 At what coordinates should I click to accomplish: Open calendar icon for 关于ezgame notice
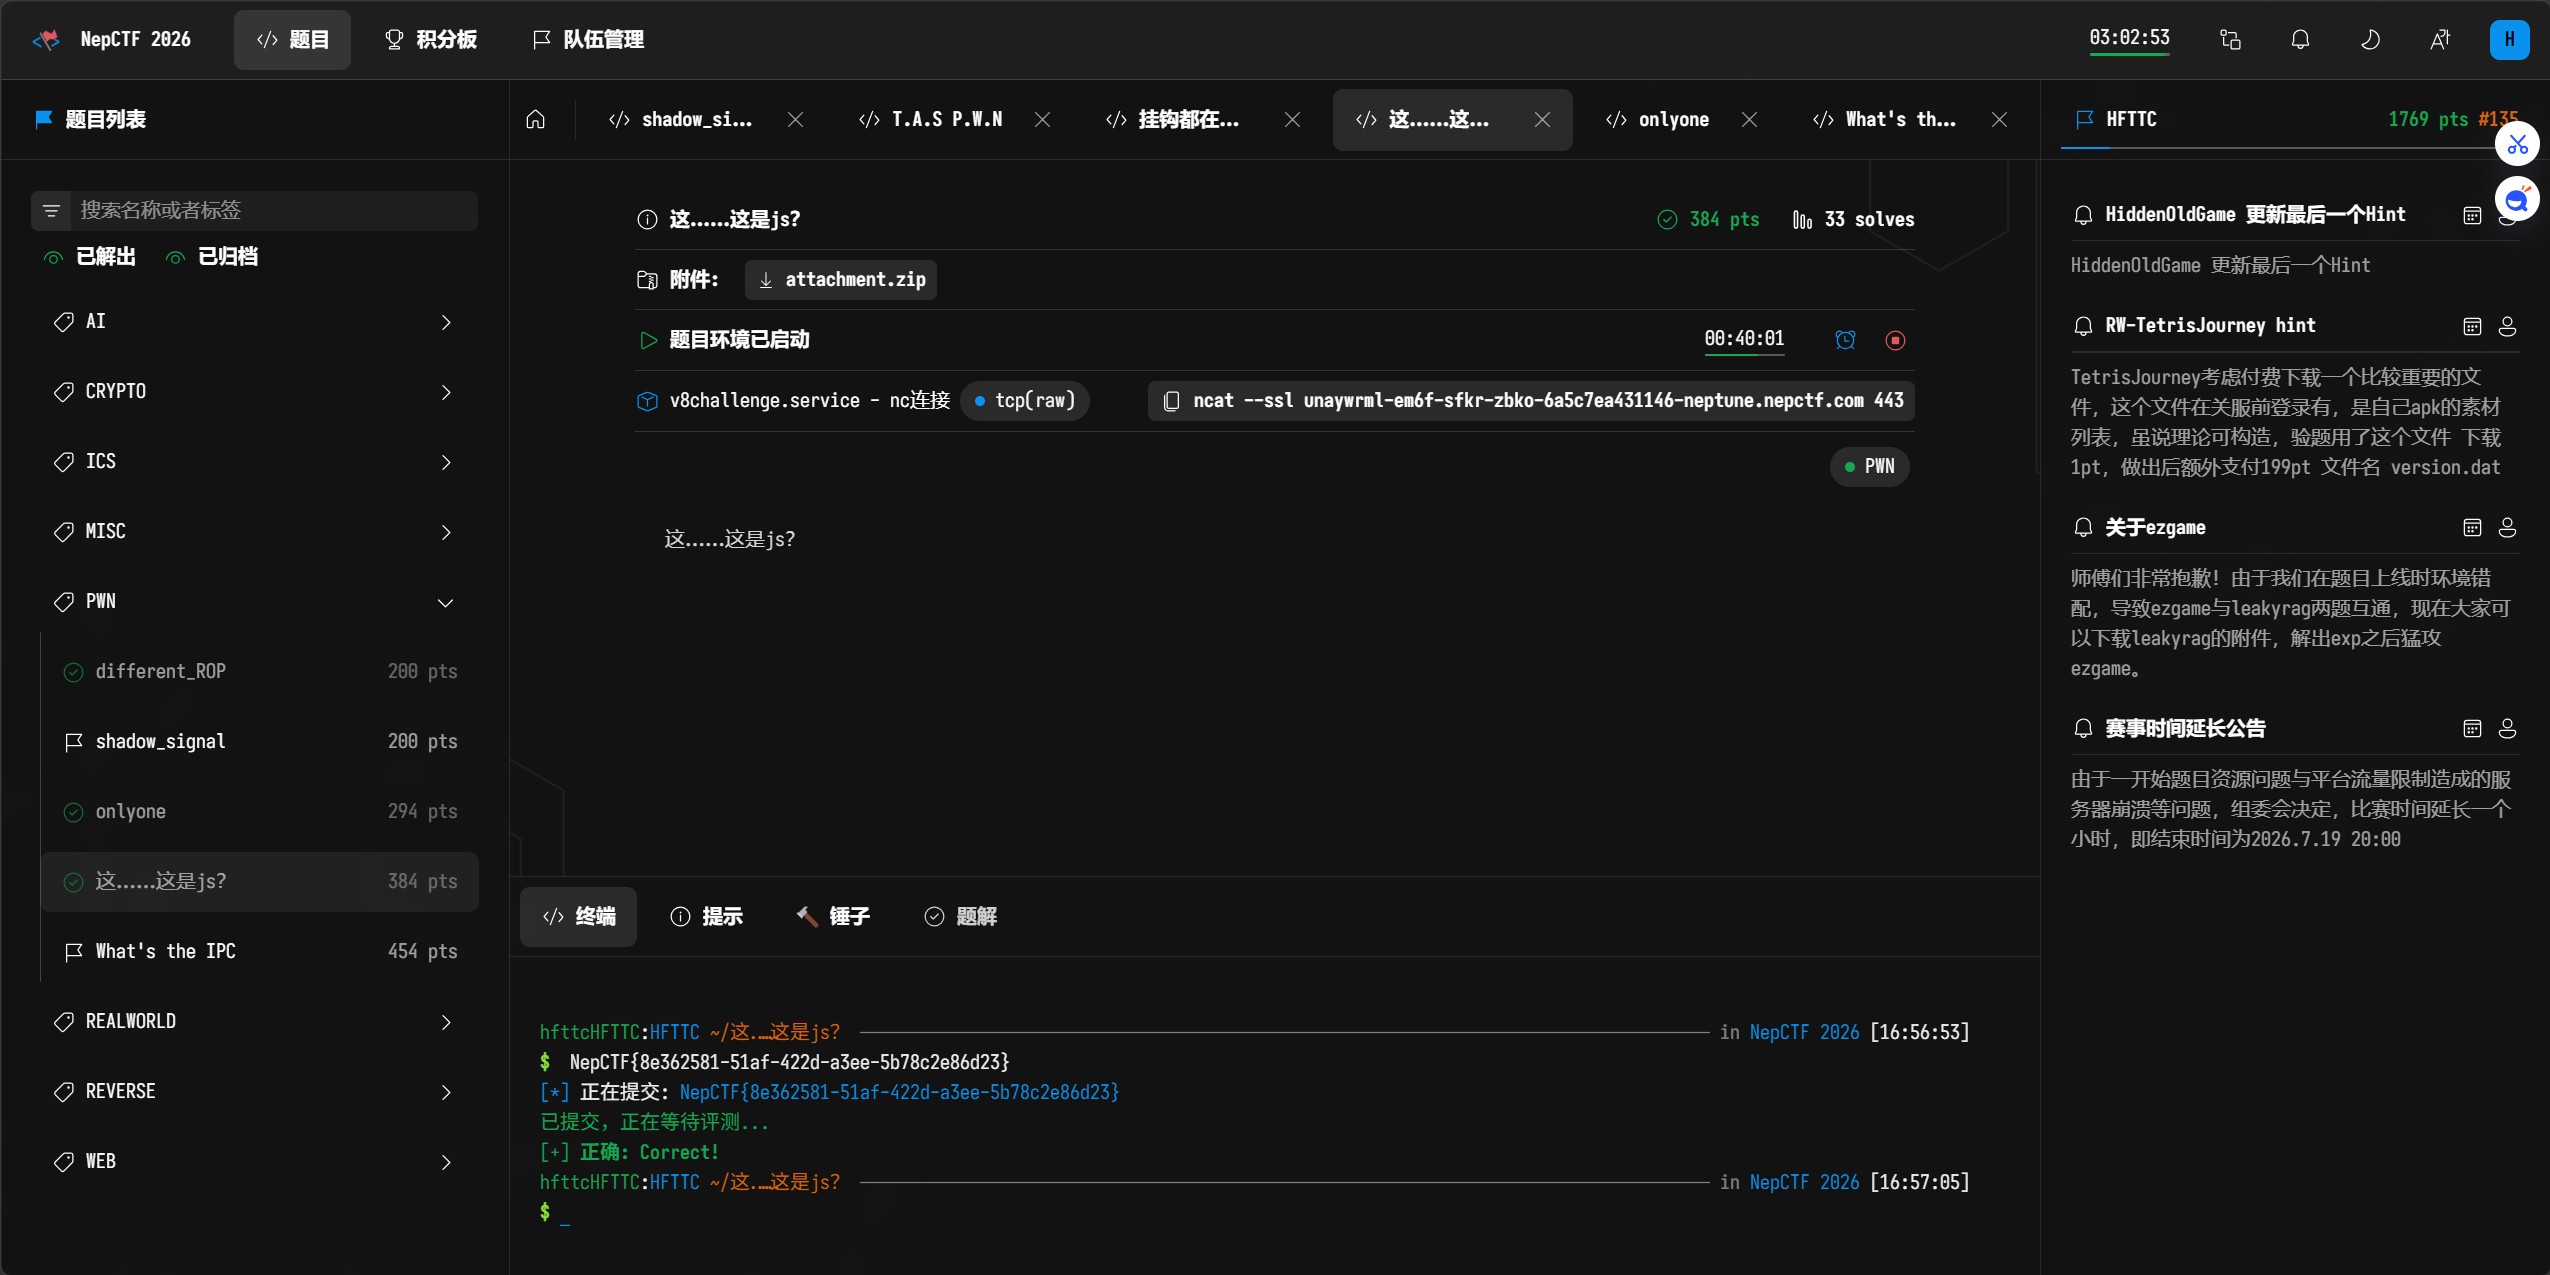(2472, 528)
